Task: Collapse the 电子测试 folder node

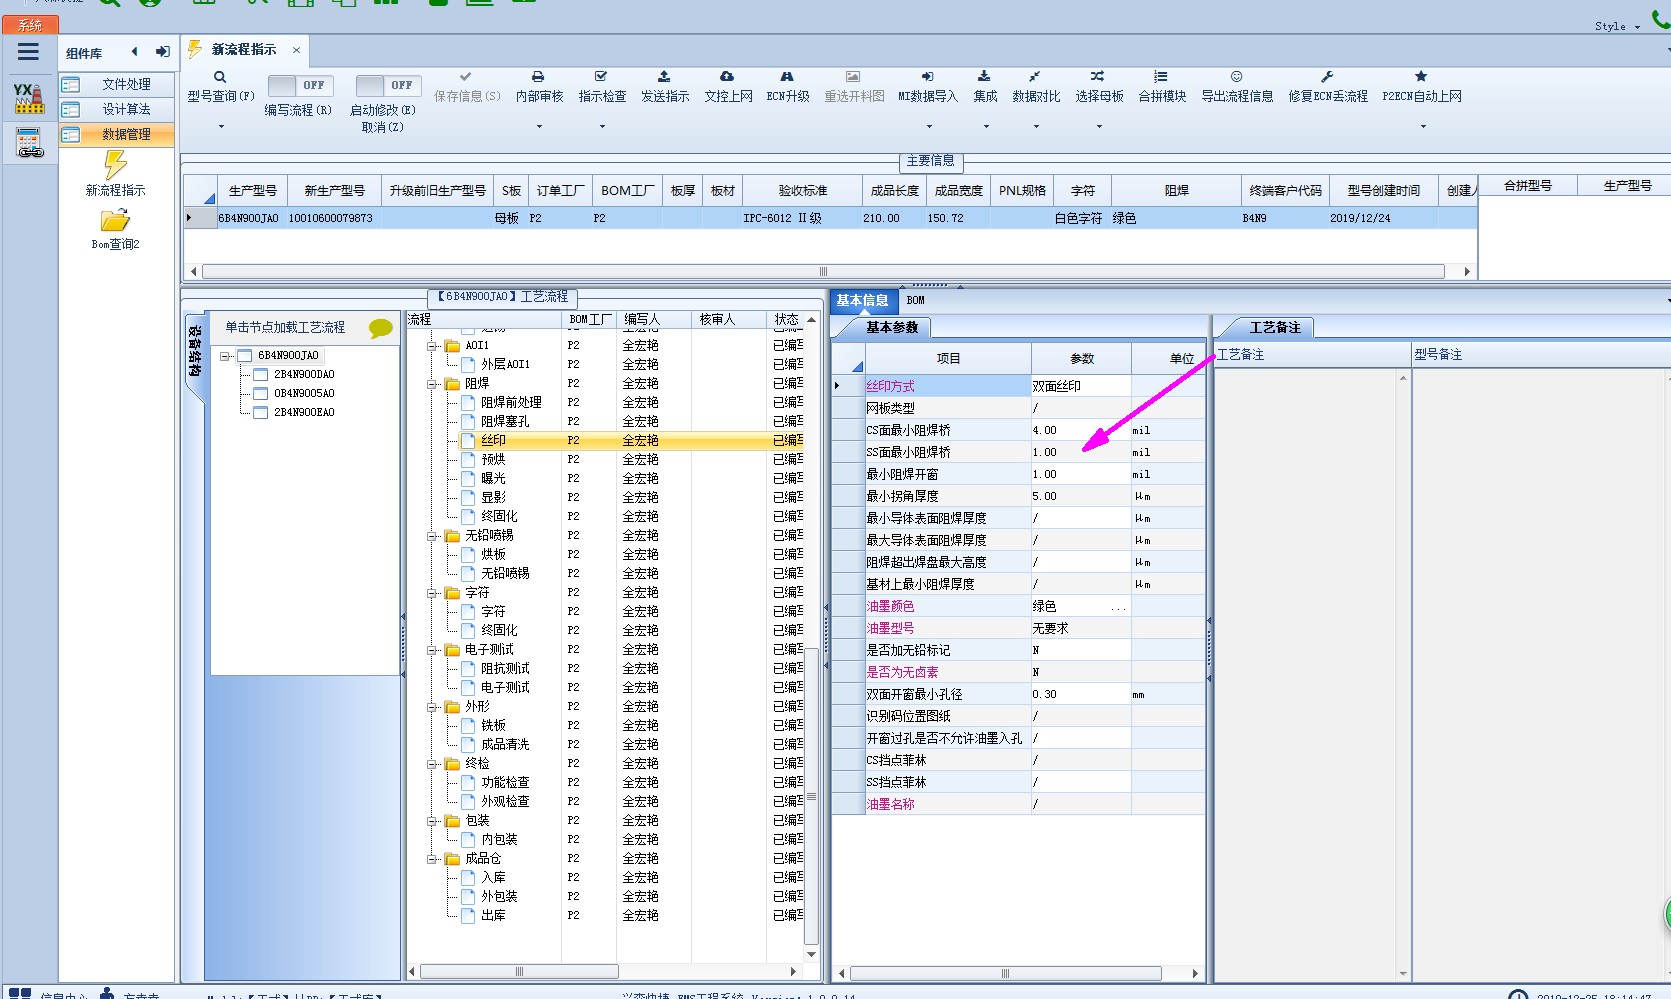Action: [433, 650]
